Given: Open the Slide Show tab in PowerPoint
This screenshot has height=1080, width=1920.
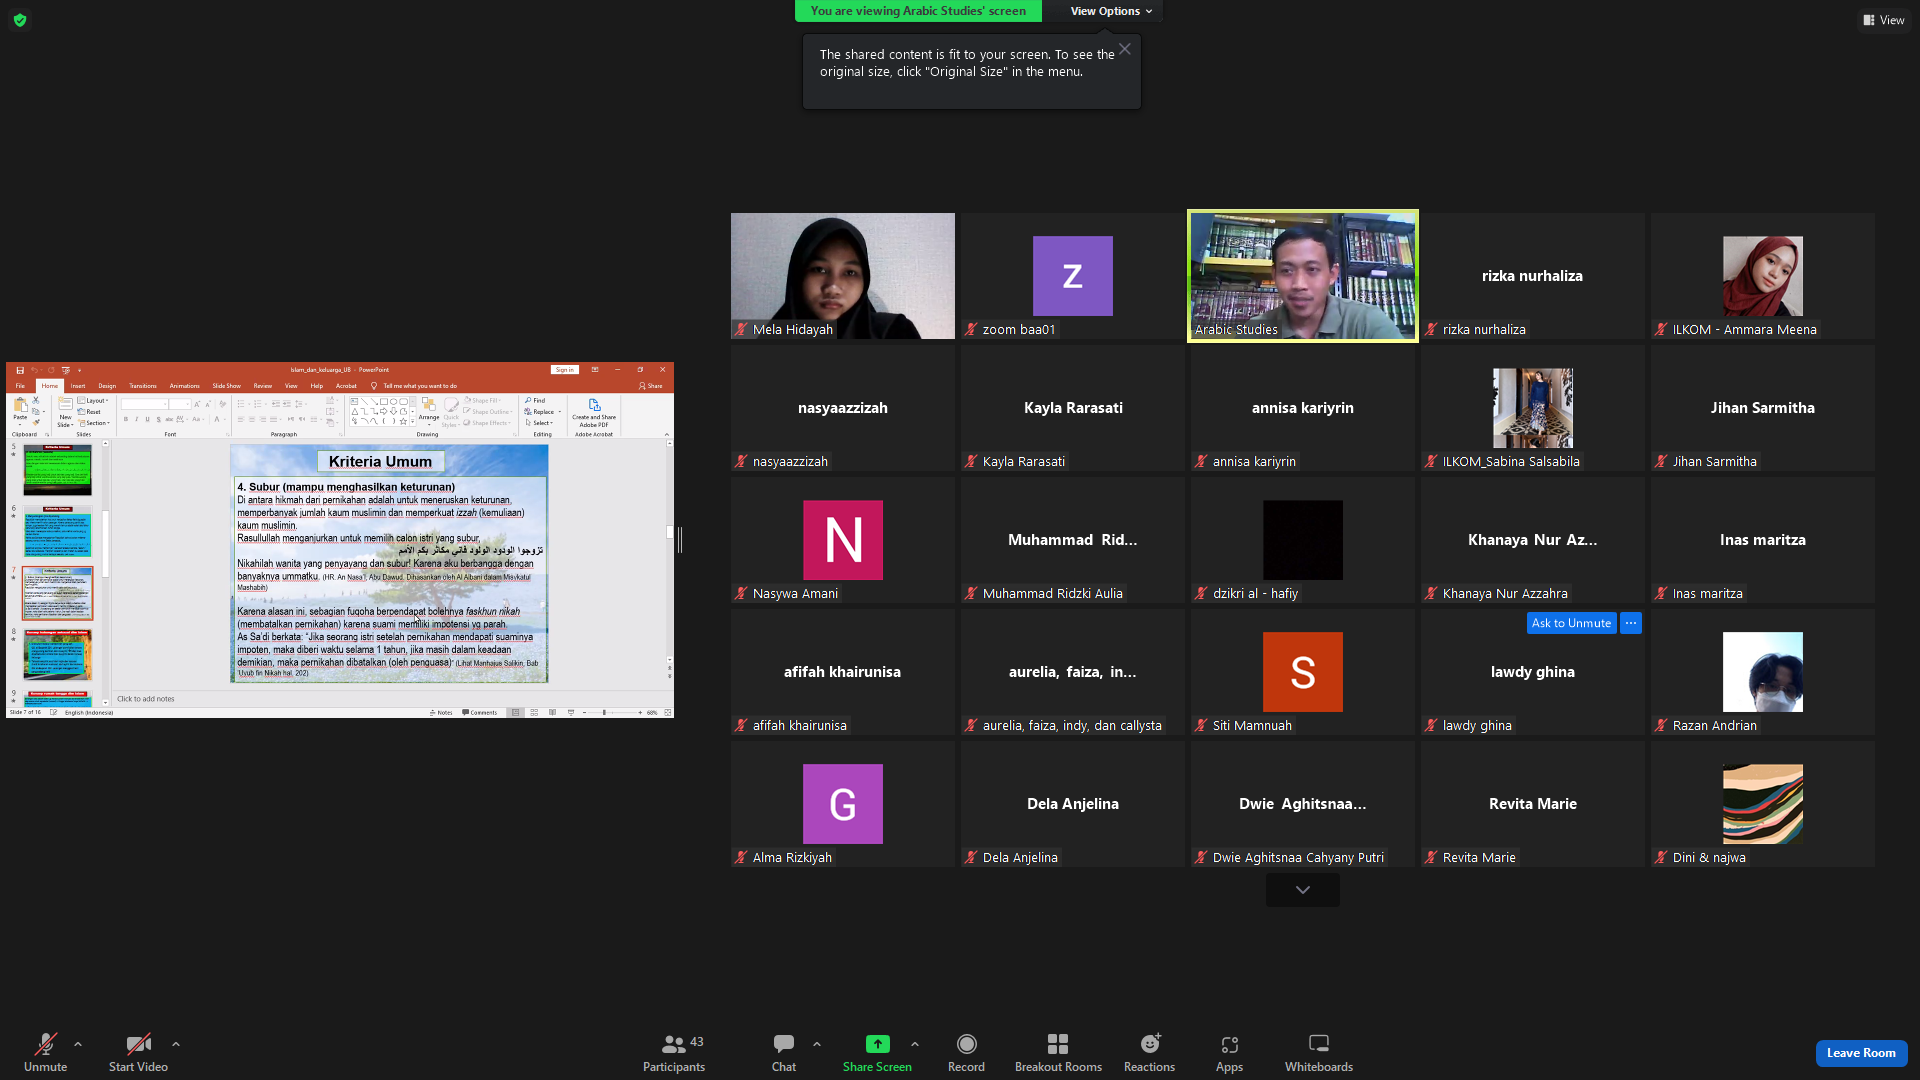Looking at the screenshot, I should click(x=227, y=386).
